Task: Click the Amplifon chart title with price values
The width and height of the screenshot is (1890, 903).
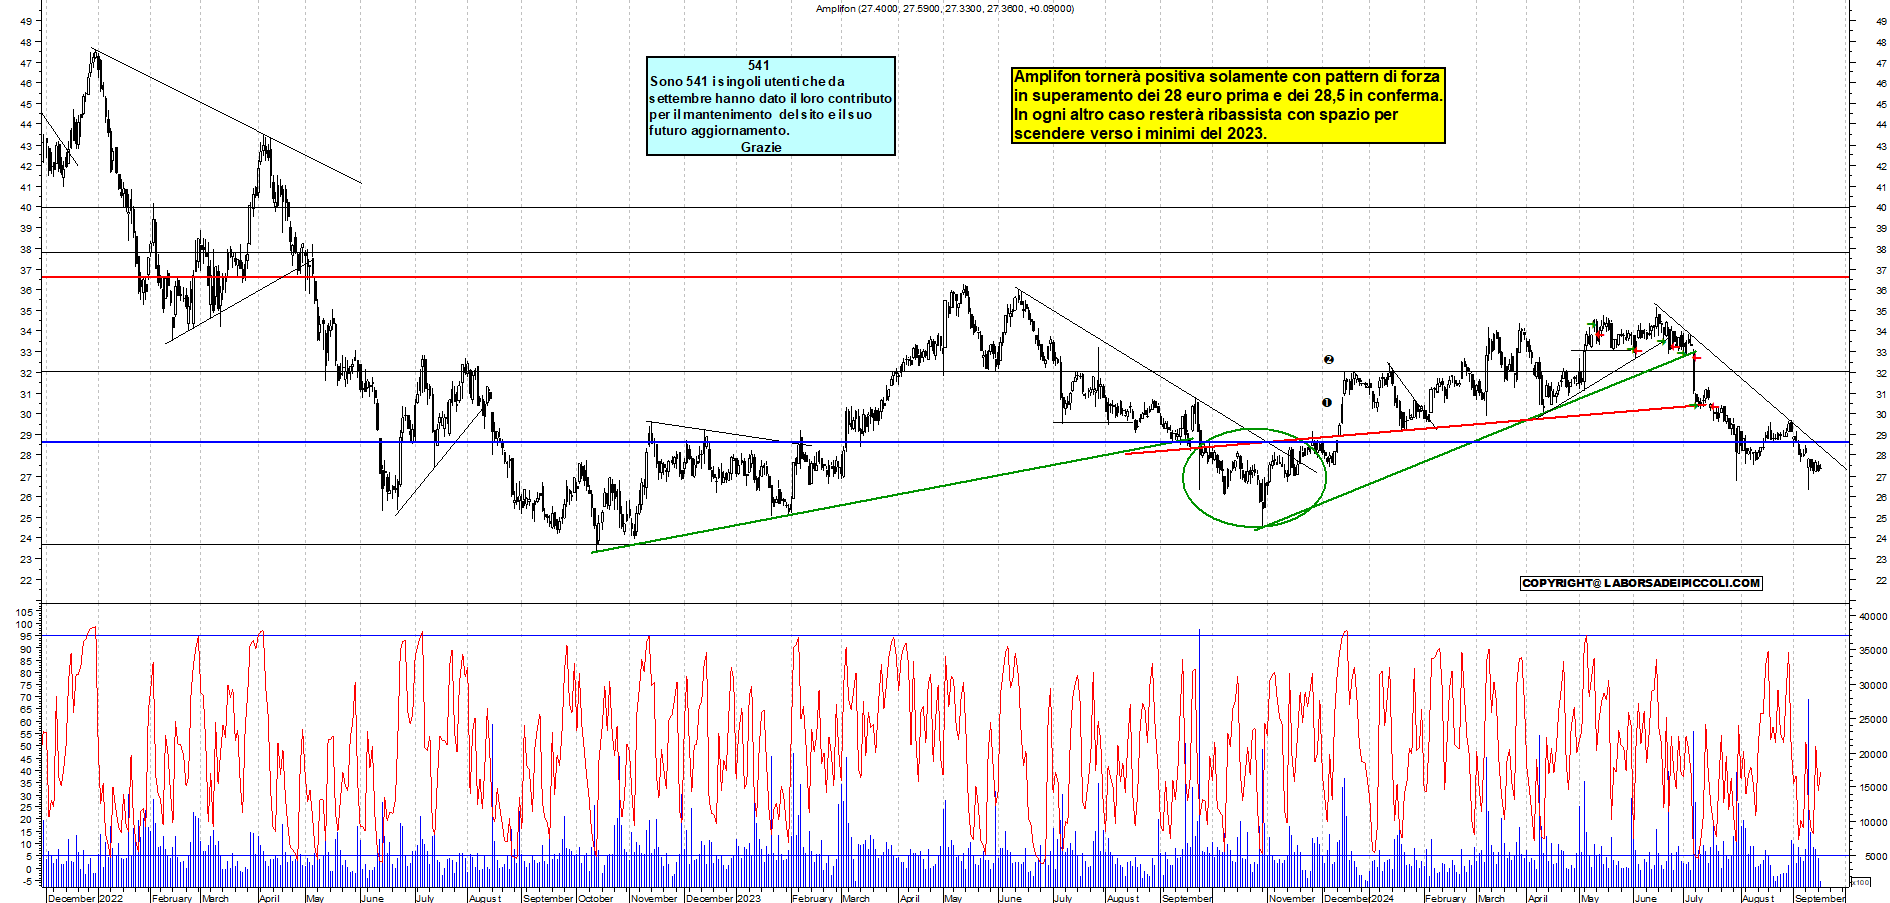Action: point(944,9)
